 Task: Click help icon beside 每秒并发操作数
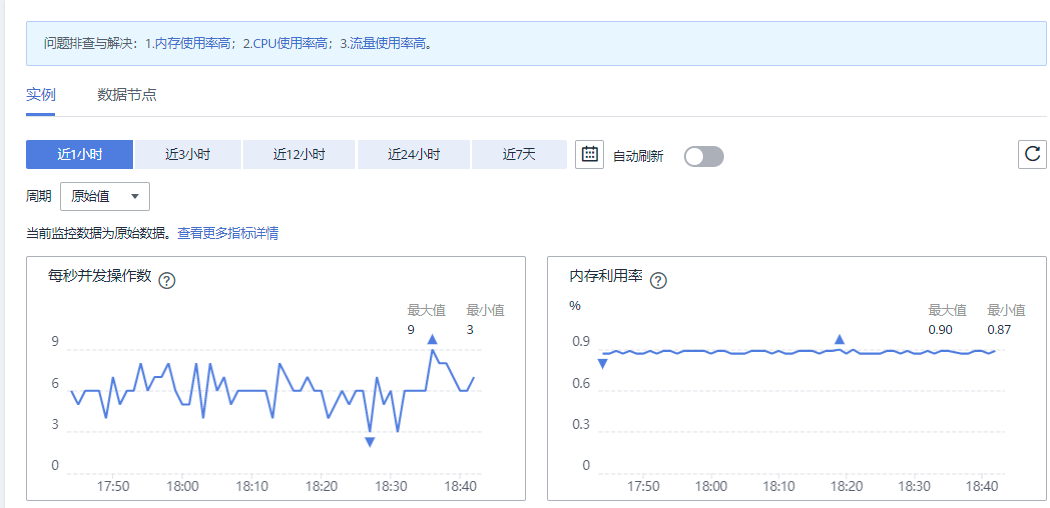(167, 280)
